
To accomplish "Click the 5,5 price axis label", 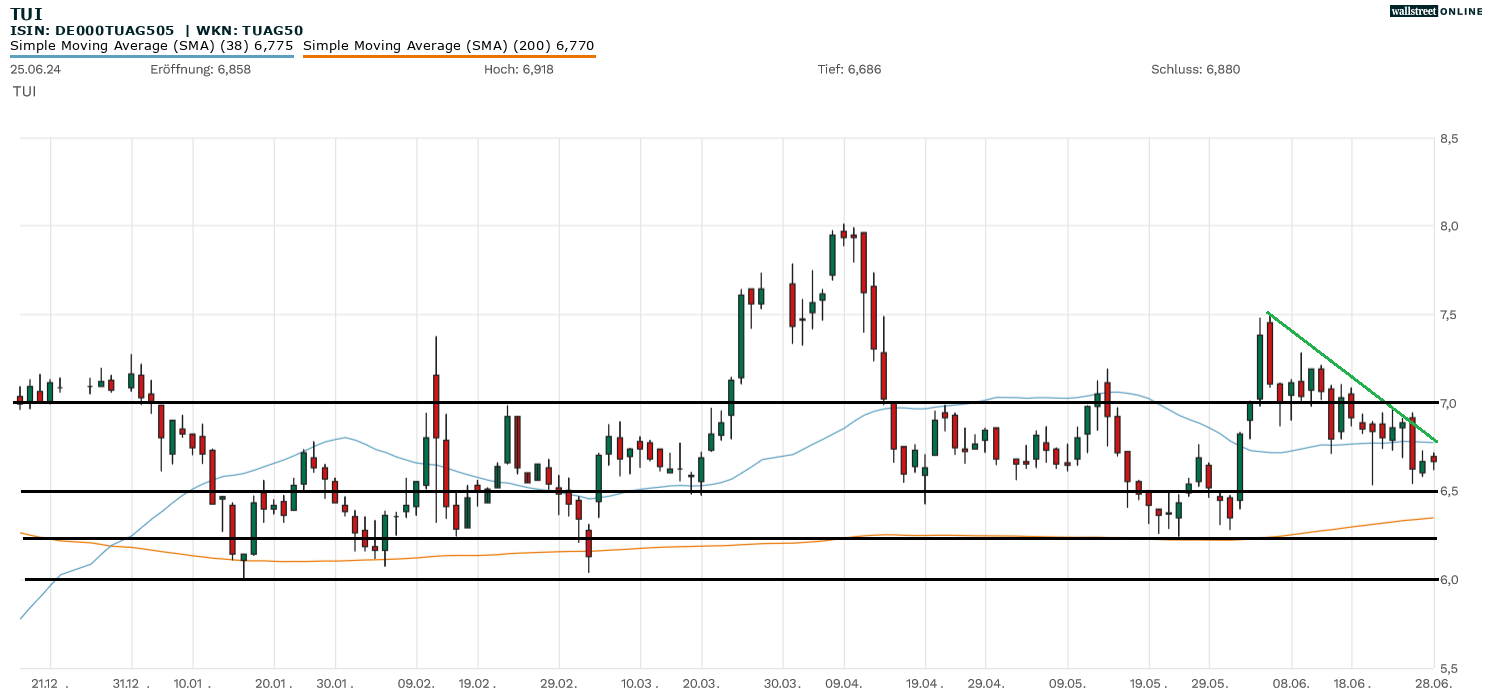I will (x=1448, y=668).
